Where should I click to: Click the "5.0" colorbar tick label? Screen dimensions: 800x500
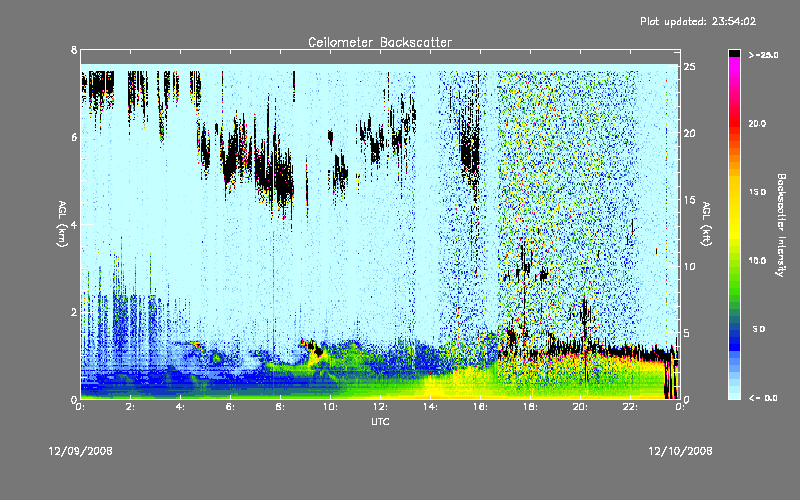point(759,329)
